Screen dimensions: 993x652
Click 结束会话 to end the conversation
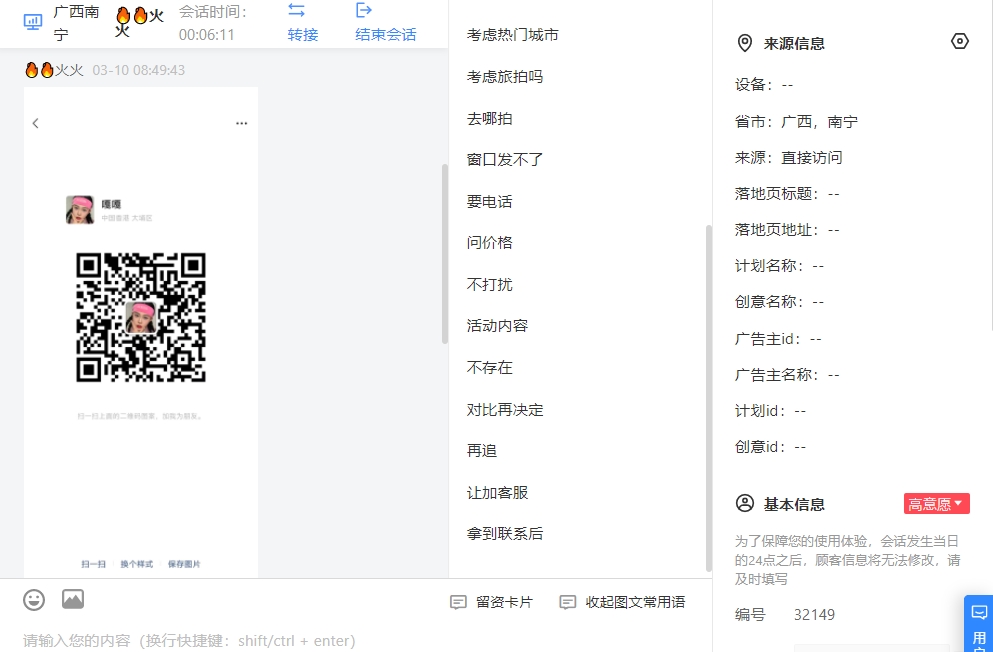click(x=386, y=34)
